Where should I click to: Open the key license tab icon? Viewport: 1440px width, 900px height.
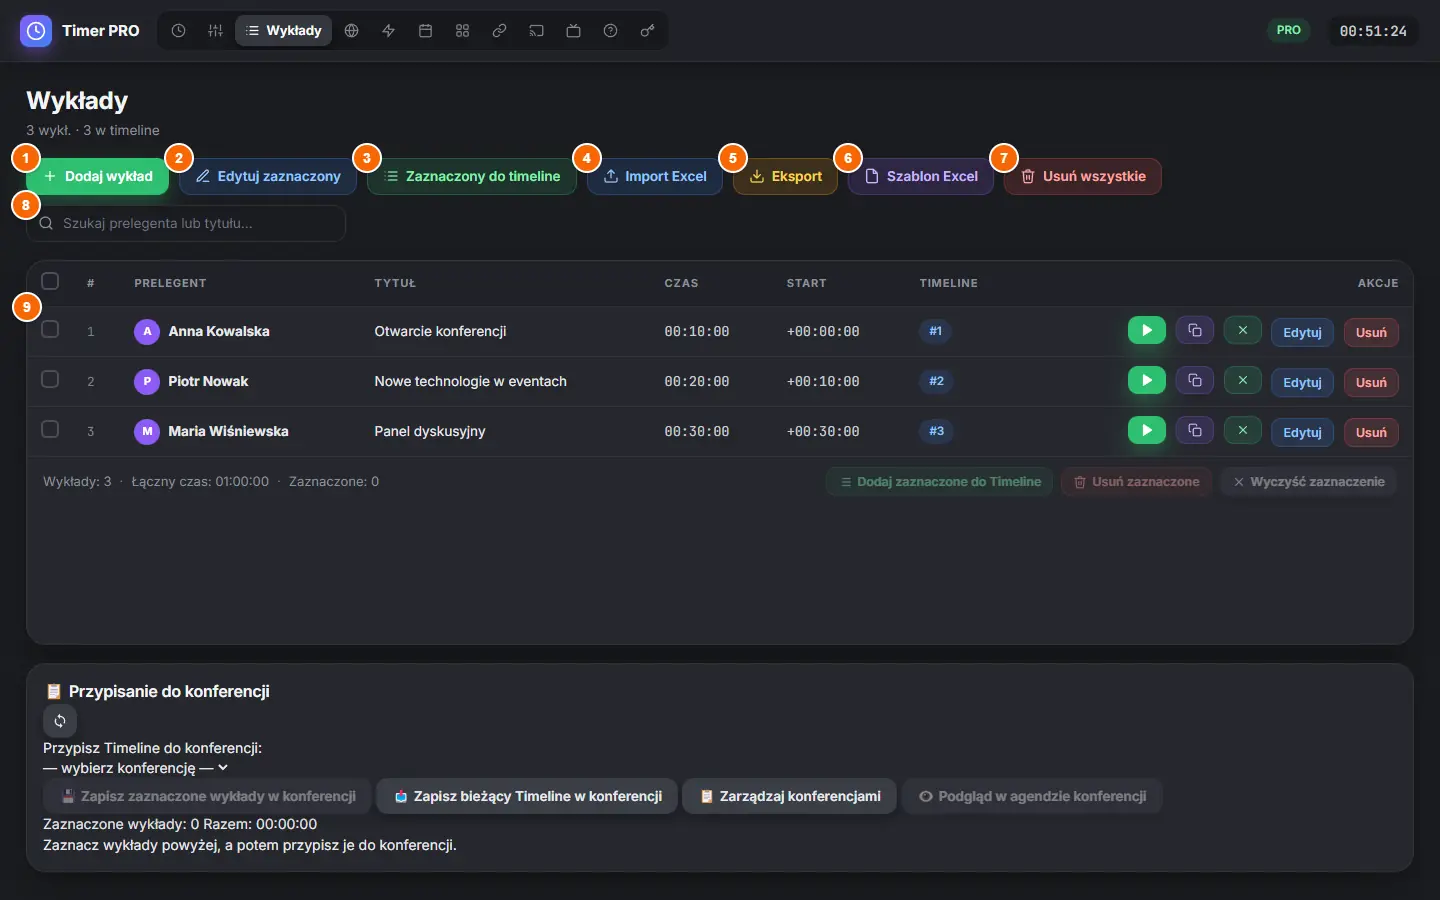(x=647, y=31)
